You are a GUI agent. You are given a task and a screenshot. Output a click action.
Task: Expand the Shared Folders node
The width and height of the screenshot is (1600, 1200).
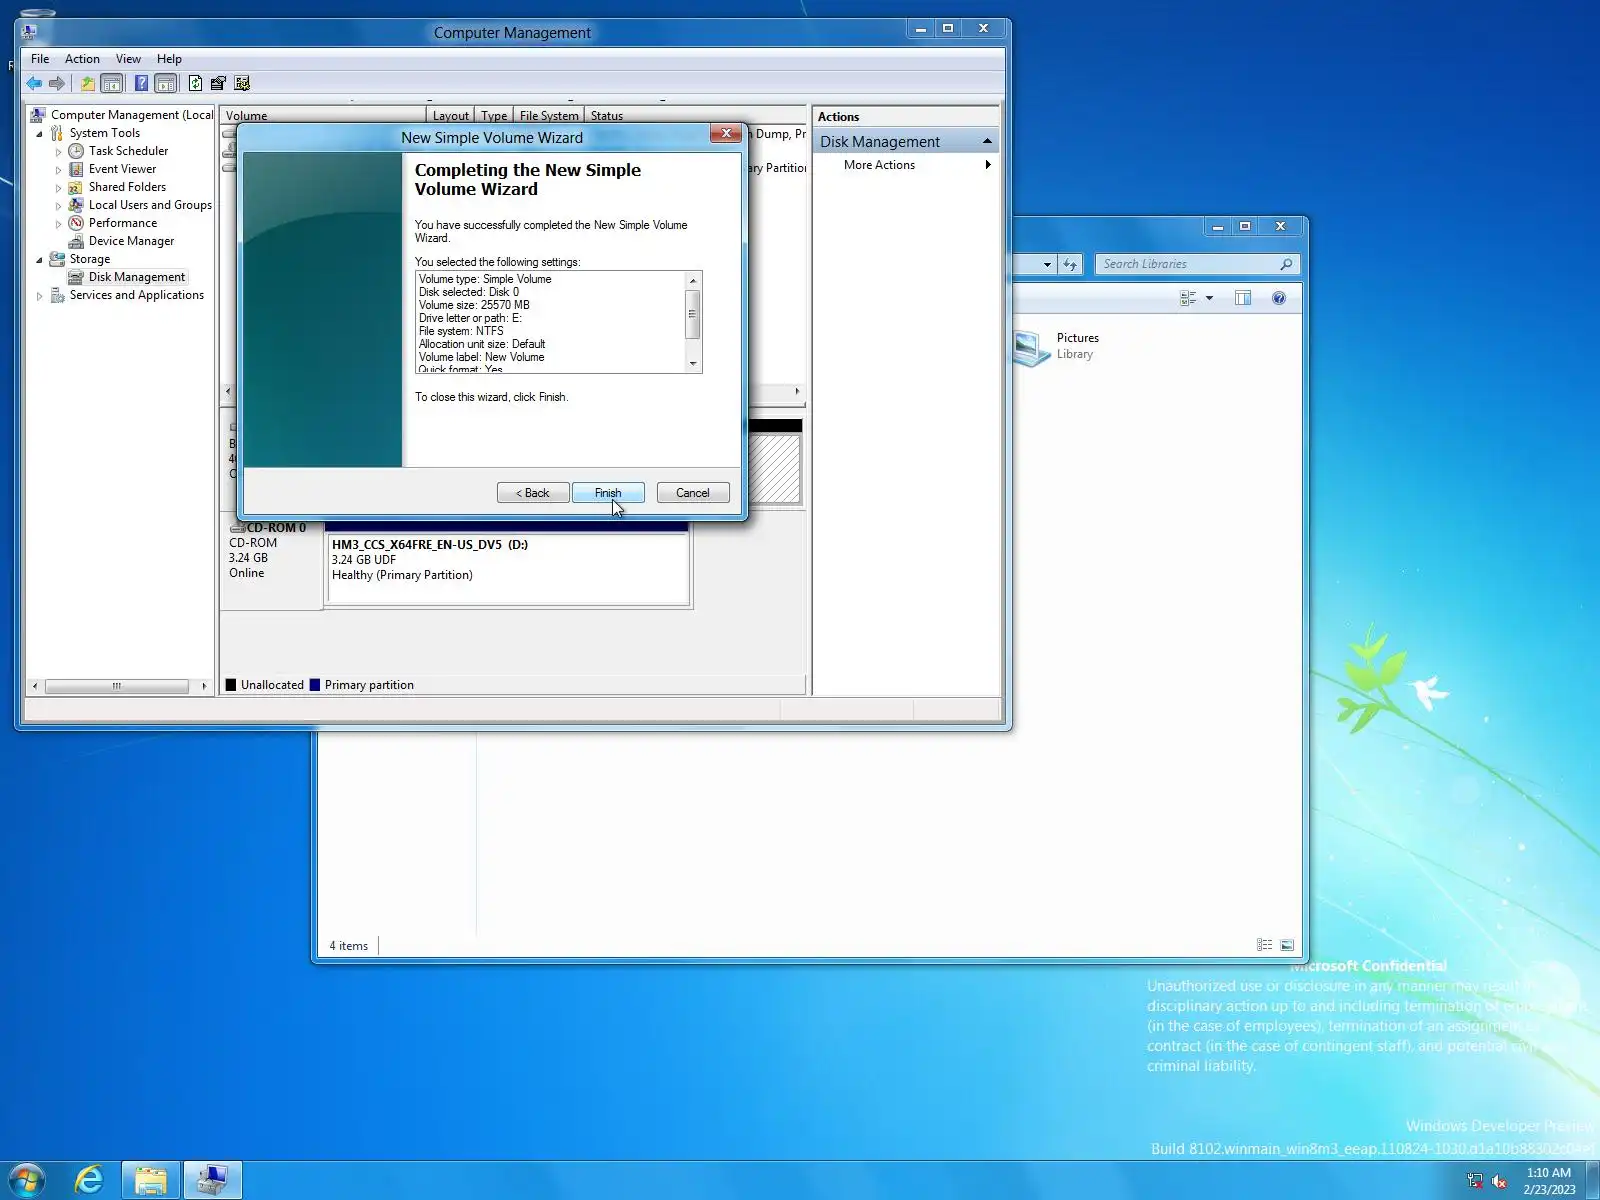coord(58,188)
